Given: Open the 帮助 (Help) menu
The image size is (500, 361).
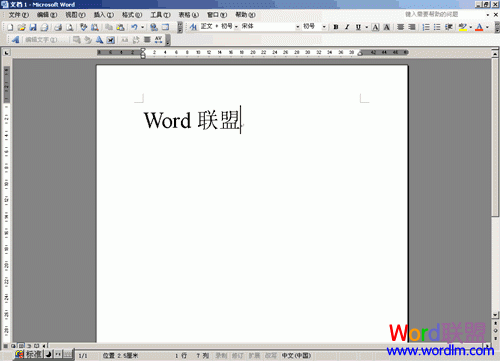Looking at the screenshot, I should pyautogui.click(x=246, y=15).
